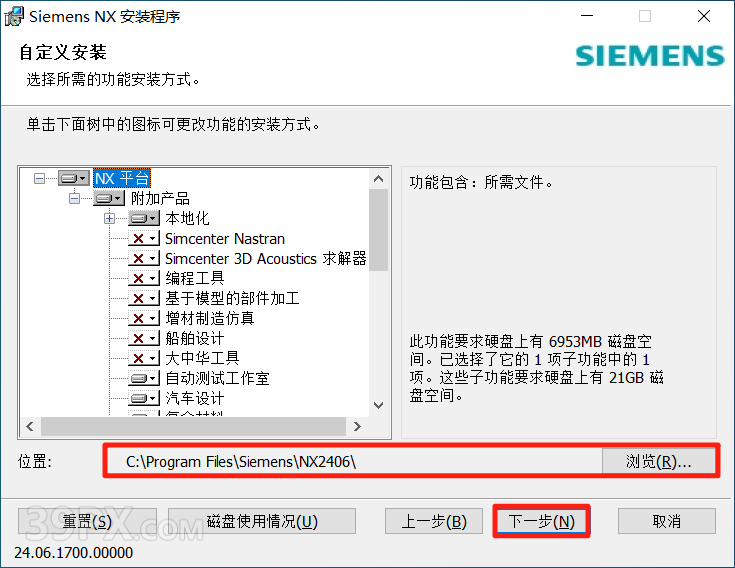The height and width of the screenshot is (568, 735).
Task: Click red X icon beside 编程工具
Action: (144, 278)
